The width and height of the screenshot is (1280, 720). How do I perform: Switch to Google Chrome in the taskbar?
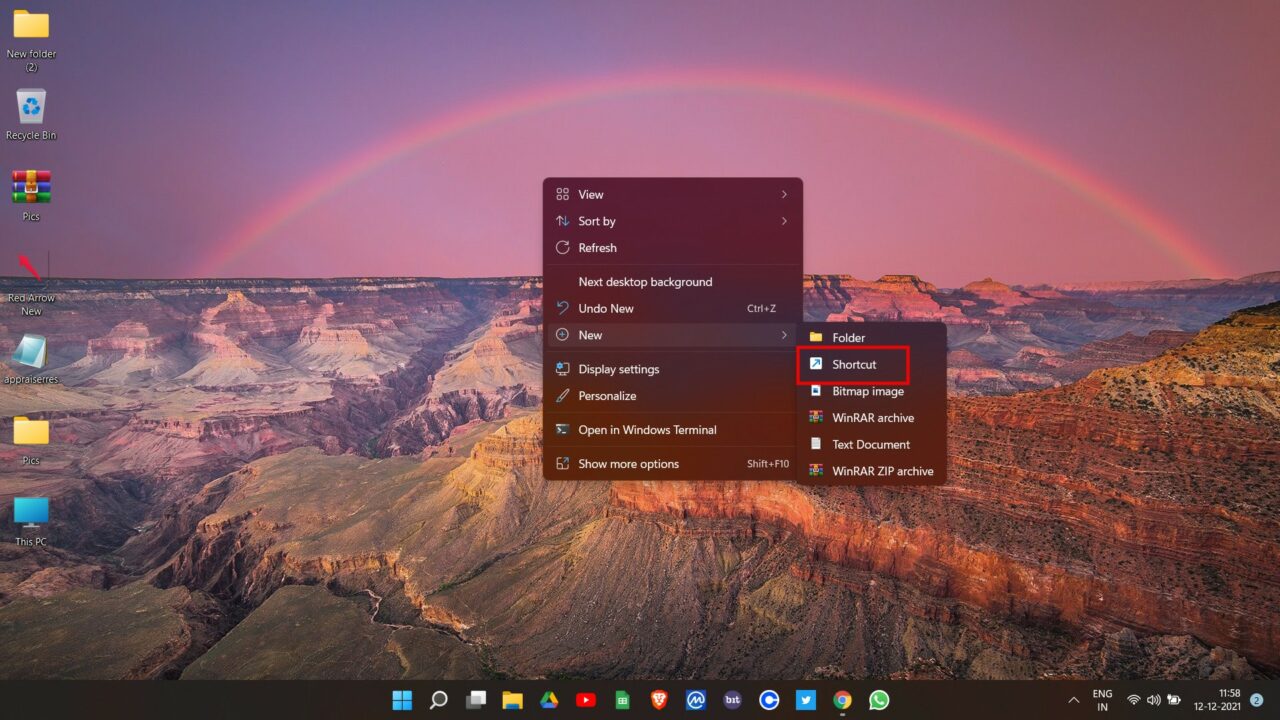(x=842, y=700)
